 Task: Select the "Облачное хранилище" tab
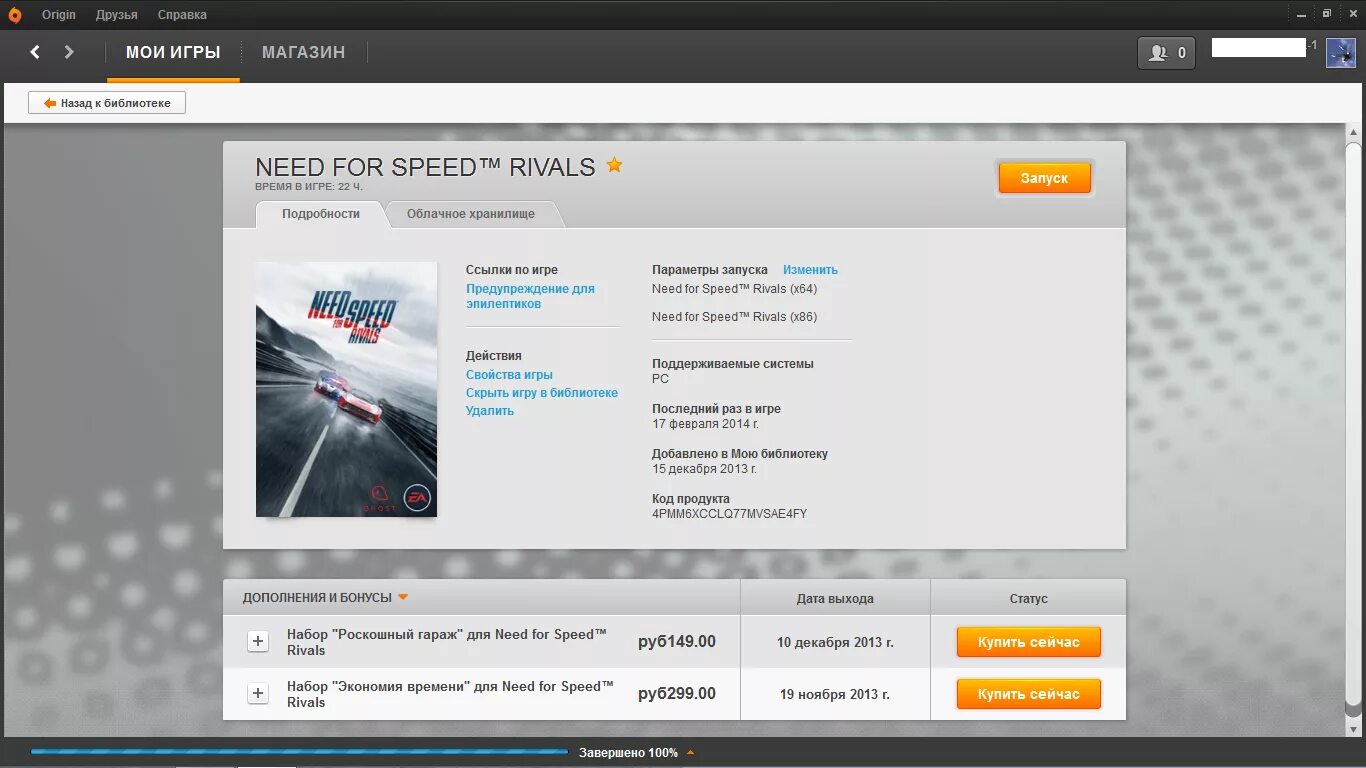point(471,214)
